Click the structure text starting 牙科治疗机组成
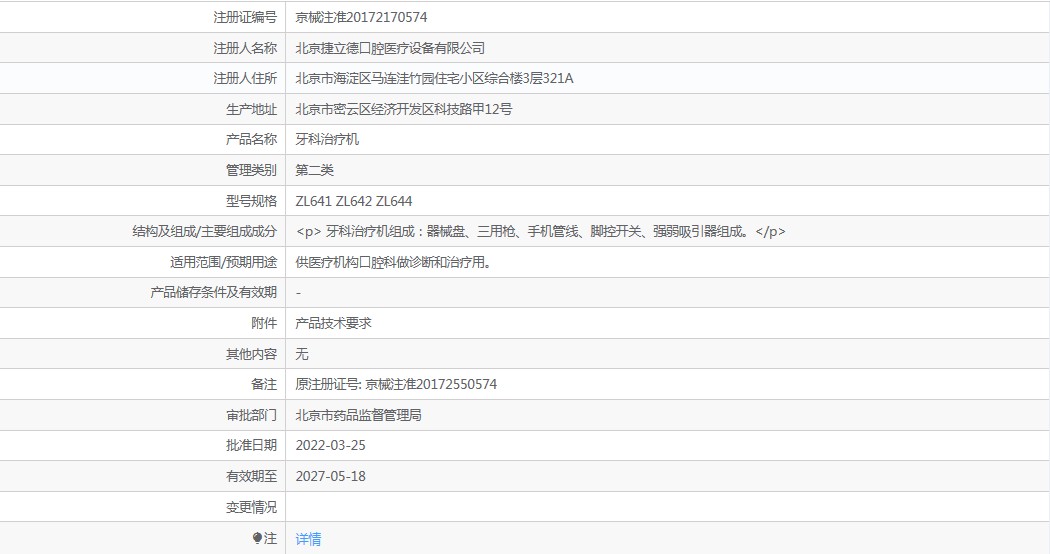This screenshot has width=1050, height=554. pos(540,232)
